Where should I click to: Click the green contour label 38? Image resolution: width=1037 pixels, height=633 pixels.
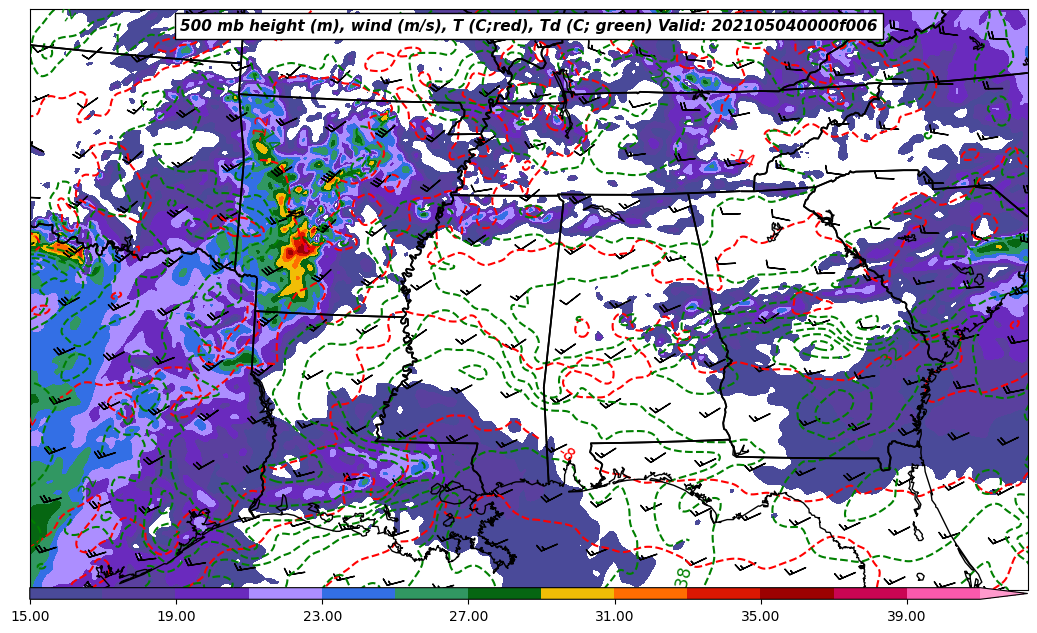(683, 576)
